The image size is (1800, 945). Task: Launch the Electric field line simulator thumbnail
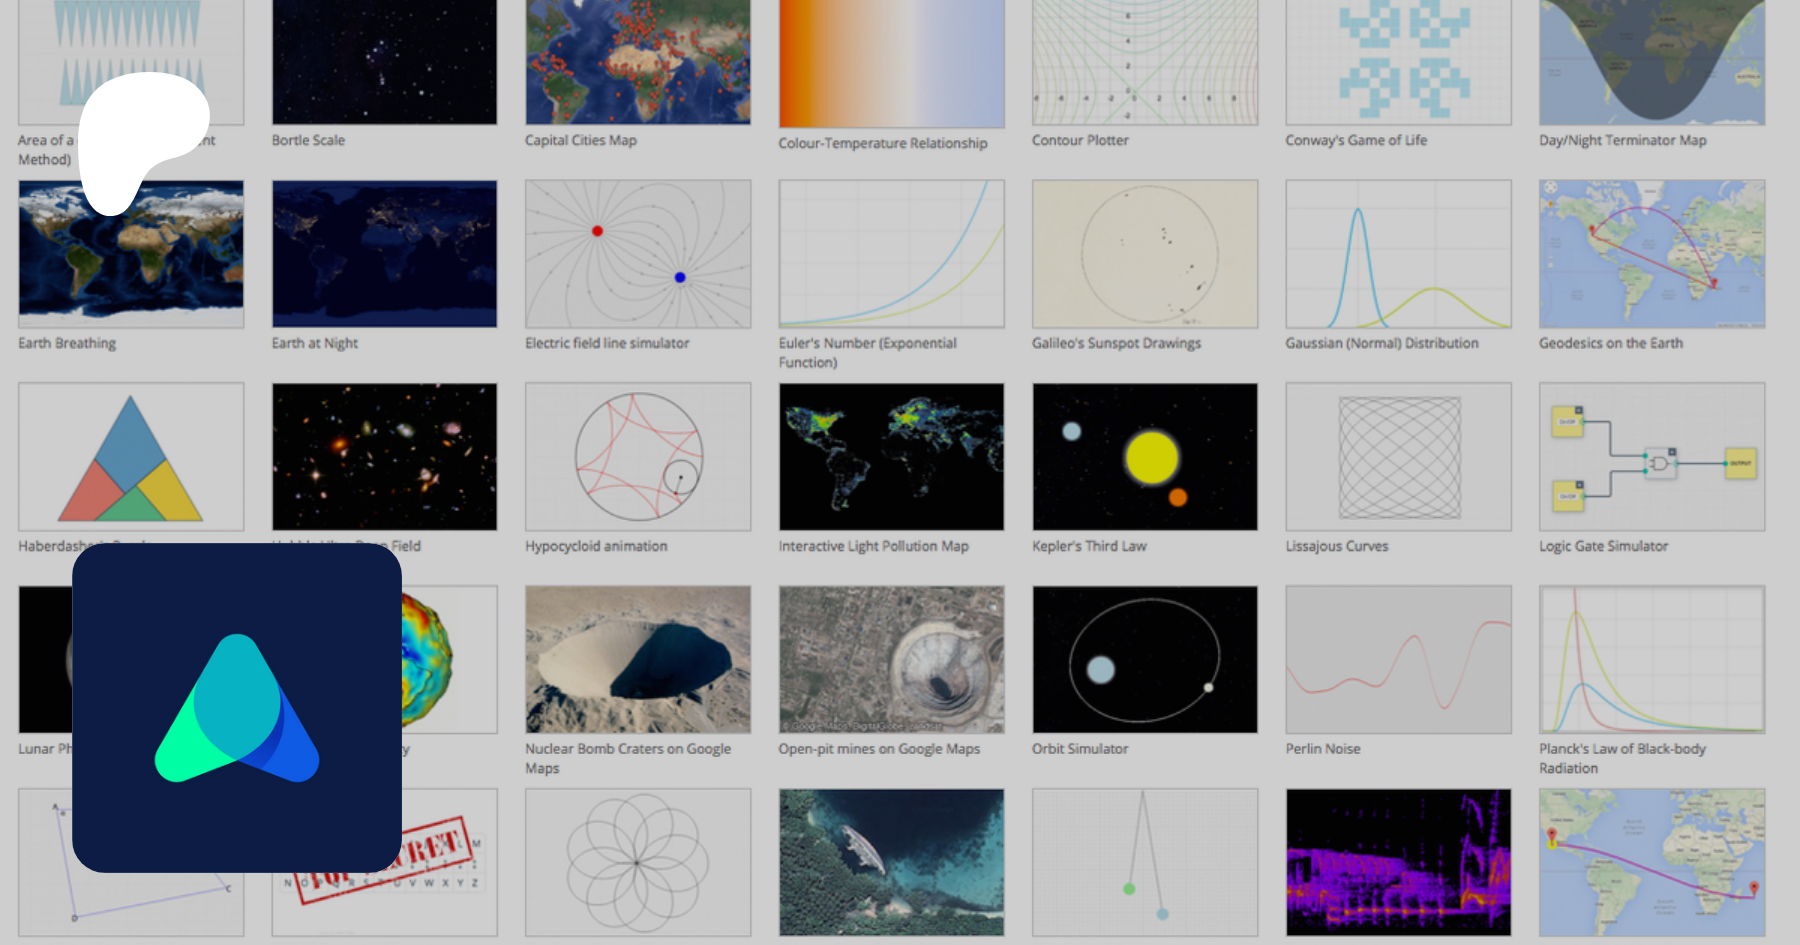point(638,254)
